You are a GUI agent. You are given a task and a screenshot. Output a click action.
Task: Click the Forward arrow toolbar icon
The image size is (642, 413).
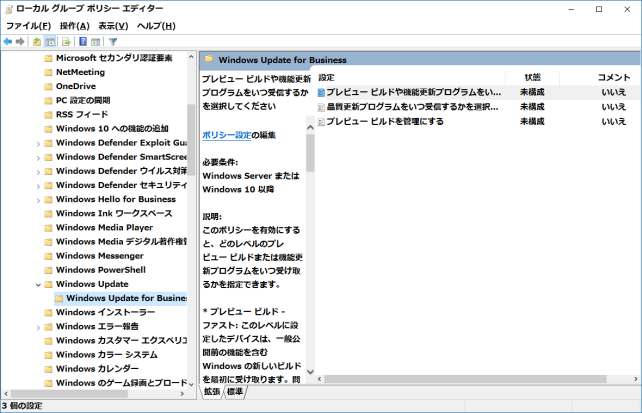pyautogui.click(x=20, y=42)
